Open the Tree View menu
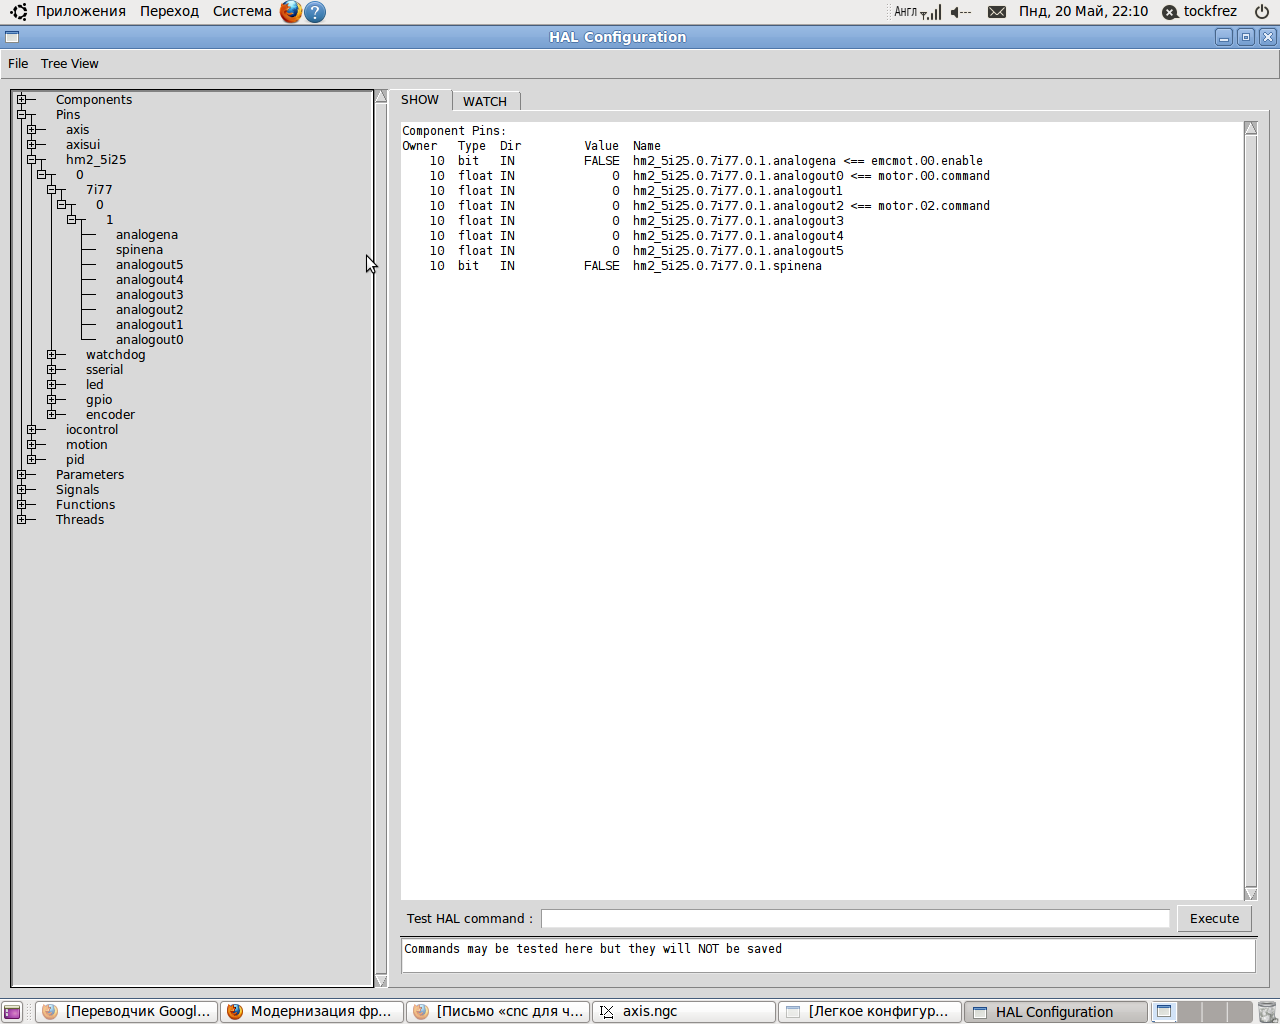Image resolution: width=1280 pixels, height=1024 pixels. pyautogui.click(x=70, y=64)
